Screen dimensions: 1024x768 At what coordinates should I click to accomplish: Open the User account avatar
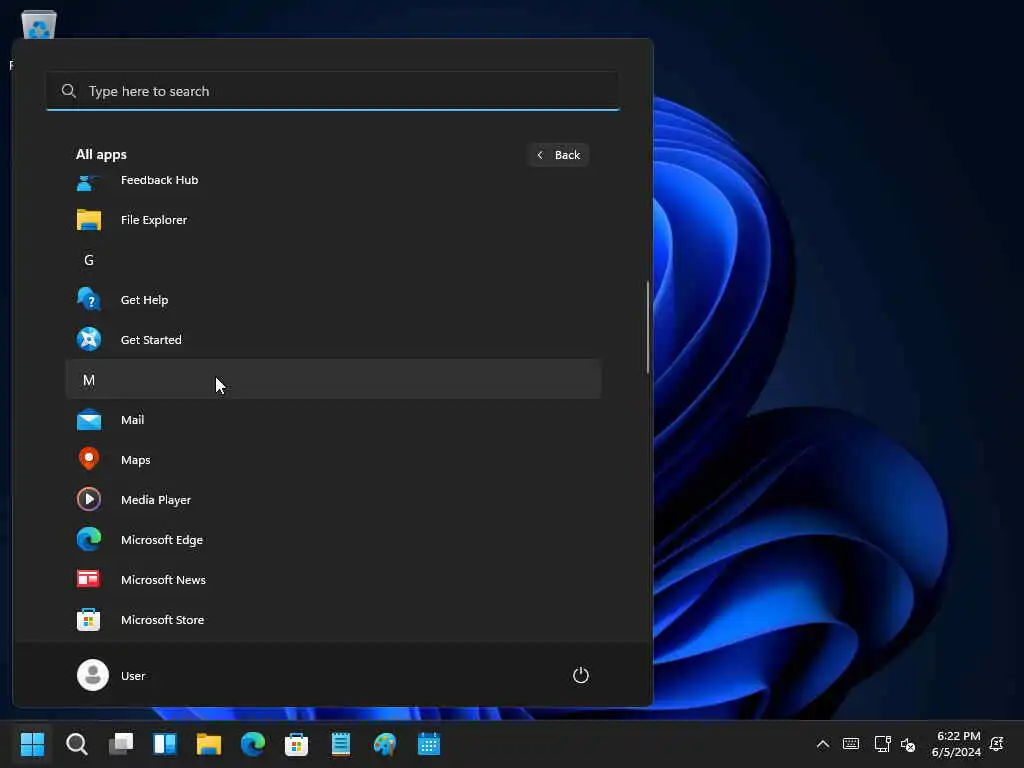(93, 675)
